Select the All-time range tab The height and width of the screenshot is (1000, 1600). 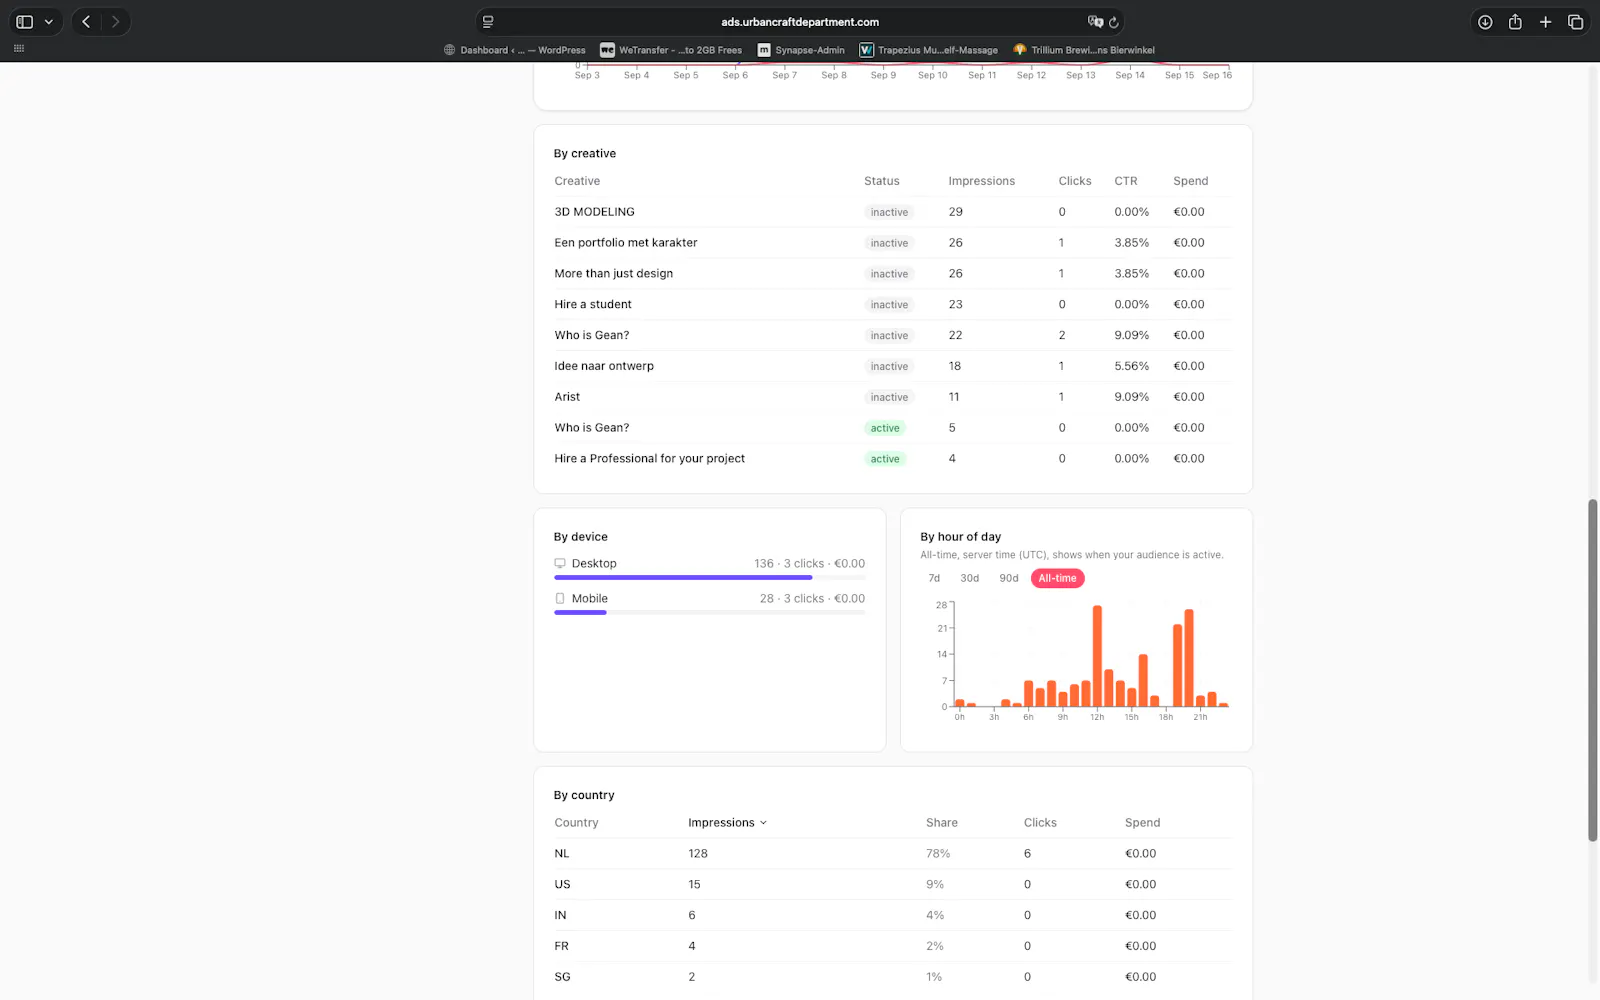(x=1057, y=578)
